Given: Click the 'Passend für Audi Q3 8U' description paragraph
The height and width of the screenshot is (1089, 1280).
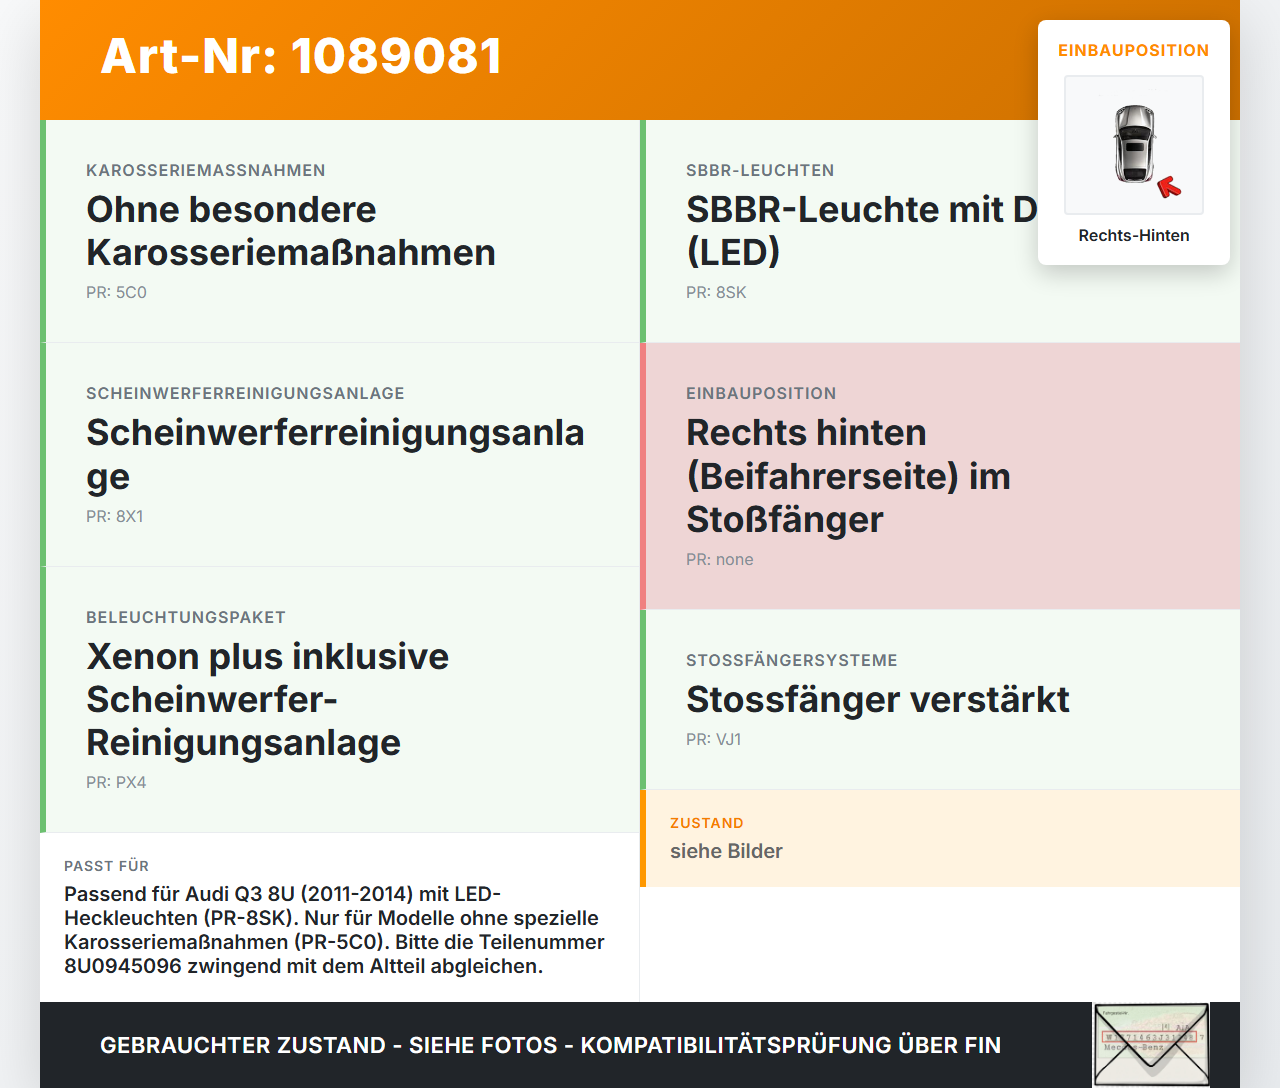Looking at the screenshot, I should (334, 930).
